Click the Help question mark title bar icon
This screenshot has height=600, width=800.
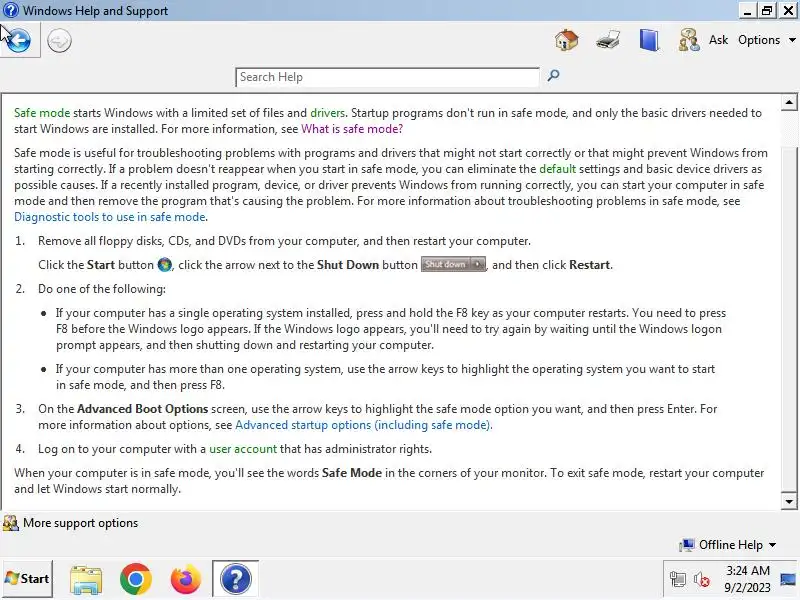10,10
